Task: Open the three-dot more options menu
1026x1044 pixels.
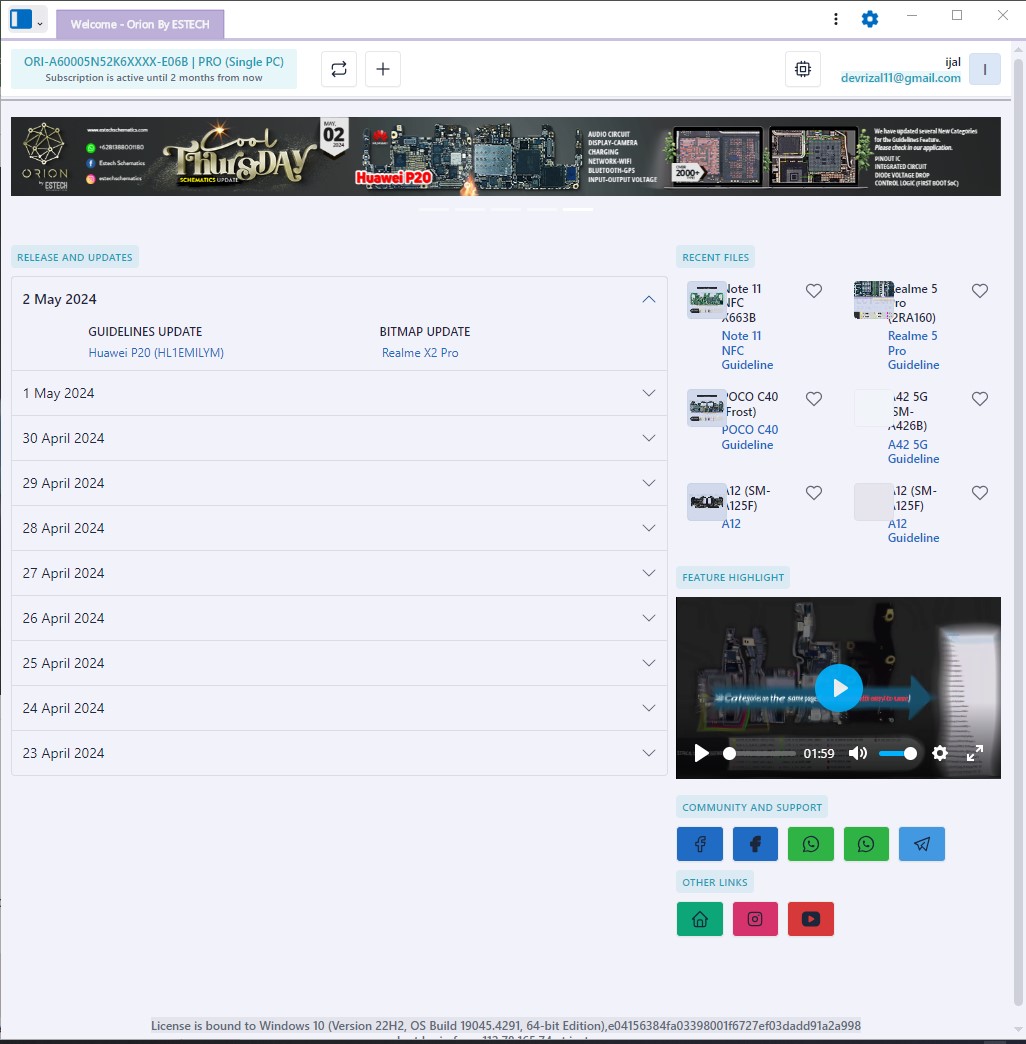Action: click(x=836, y=19)
